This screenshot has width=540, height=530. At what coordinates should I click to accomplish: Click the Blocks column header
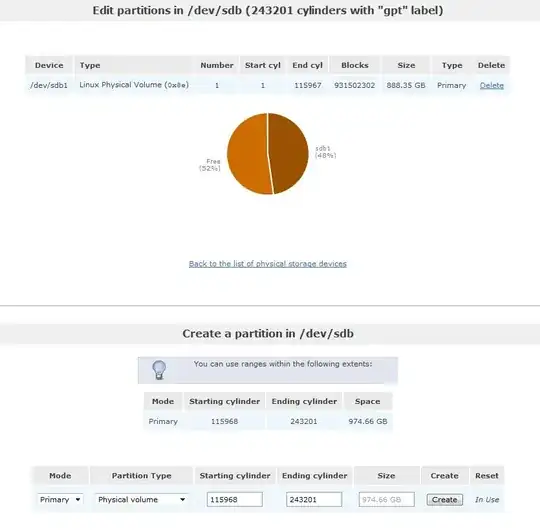(355, 65)
